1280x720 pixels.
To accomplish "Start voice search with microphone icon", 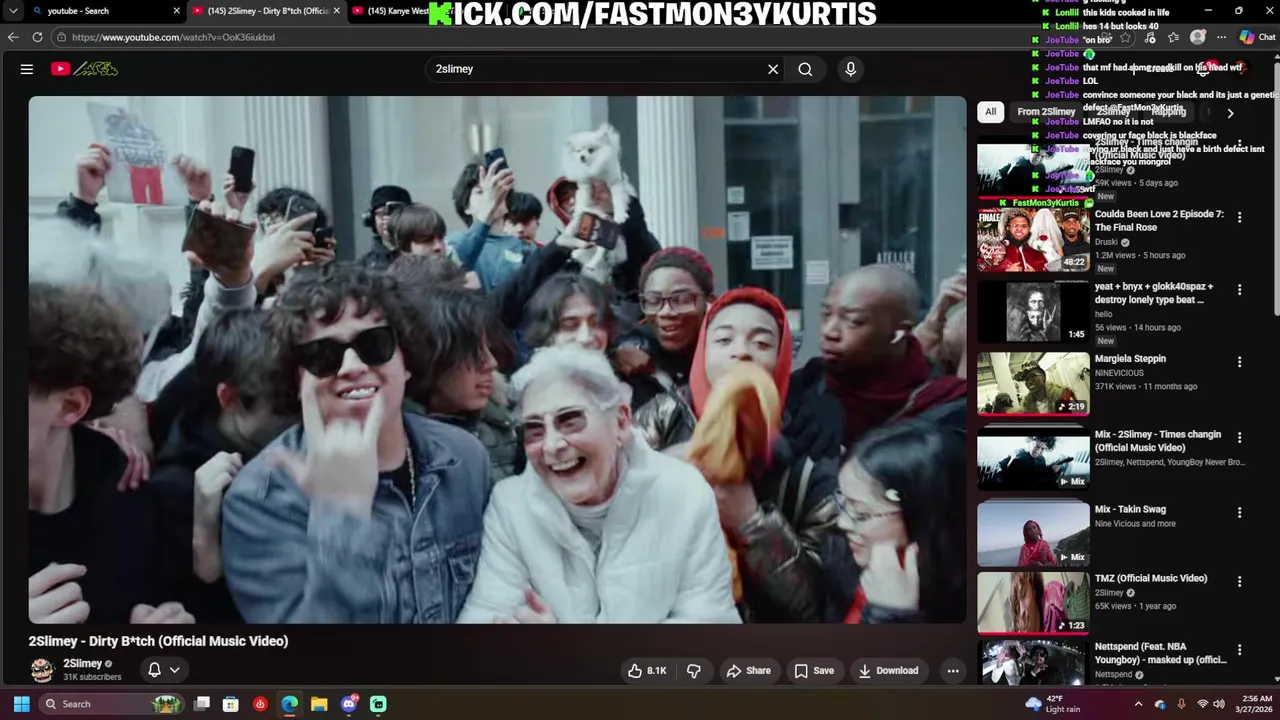I will tap(850, 69).
